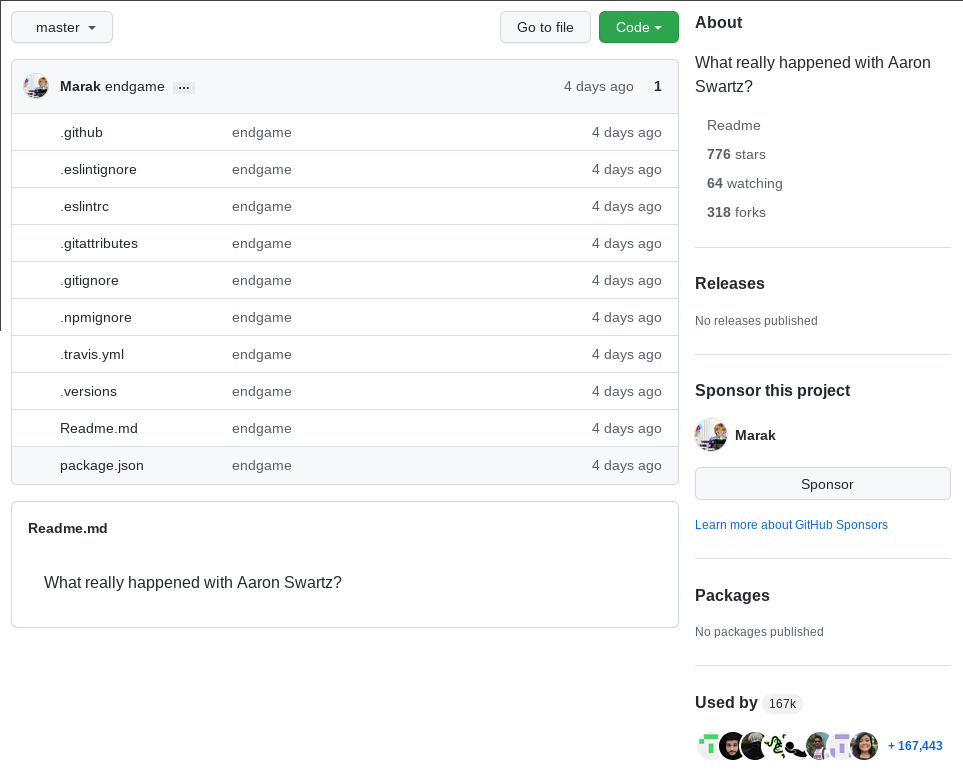Open Marak's name link under Sponsor this project
Viewport: 963px width, 778px height.
755,435
